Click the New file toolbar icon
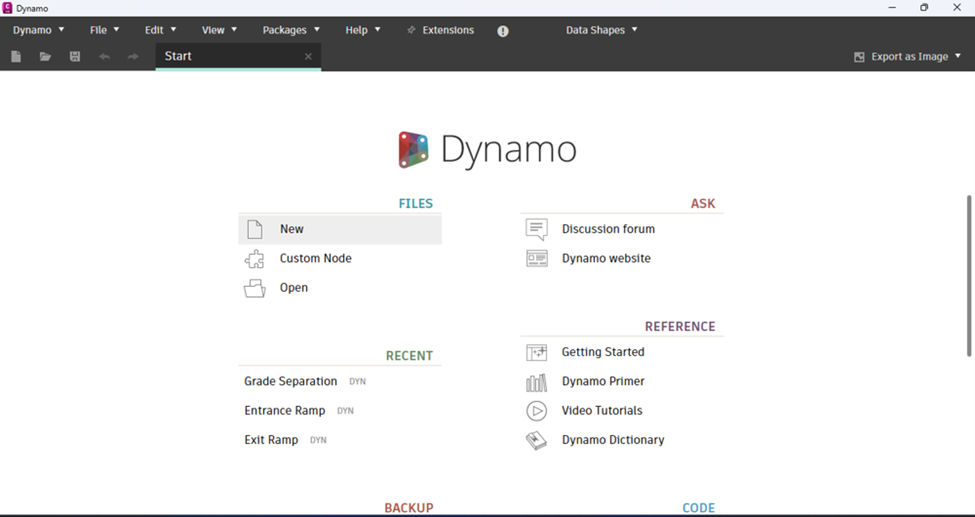 16,57
